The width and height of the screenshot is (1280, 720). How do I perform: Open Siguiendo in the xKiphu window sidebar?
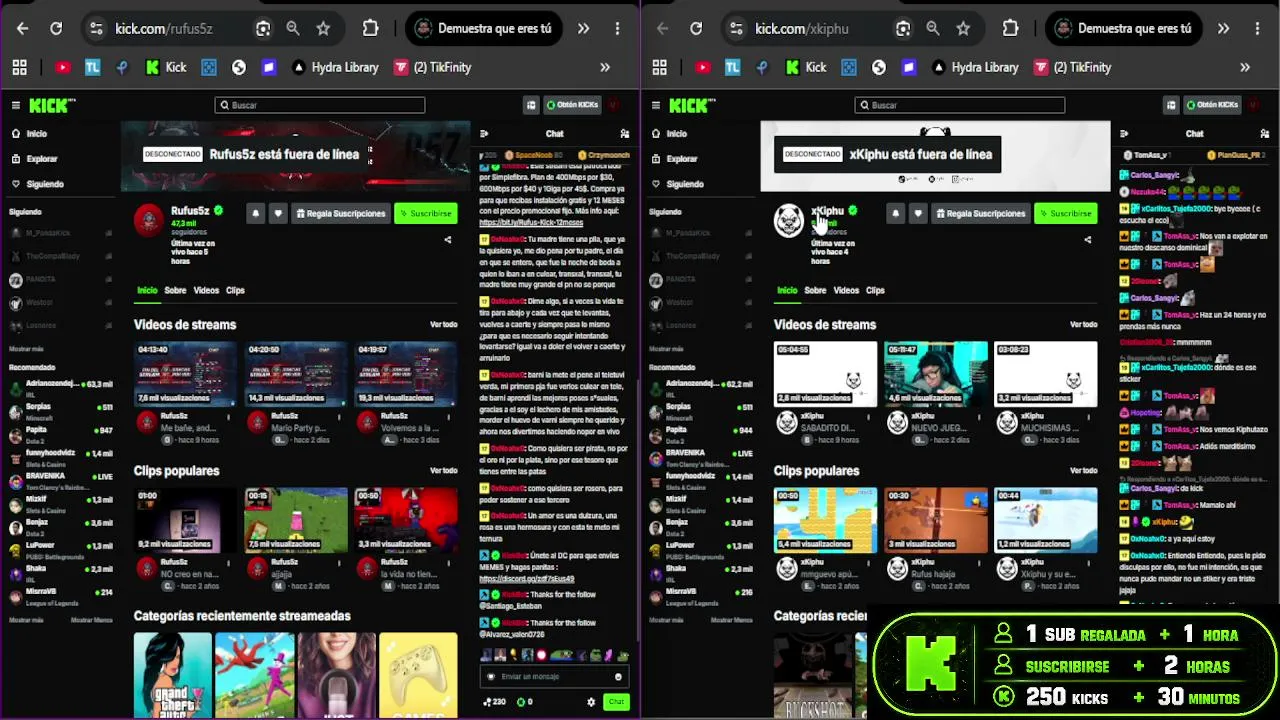(685, 184)
